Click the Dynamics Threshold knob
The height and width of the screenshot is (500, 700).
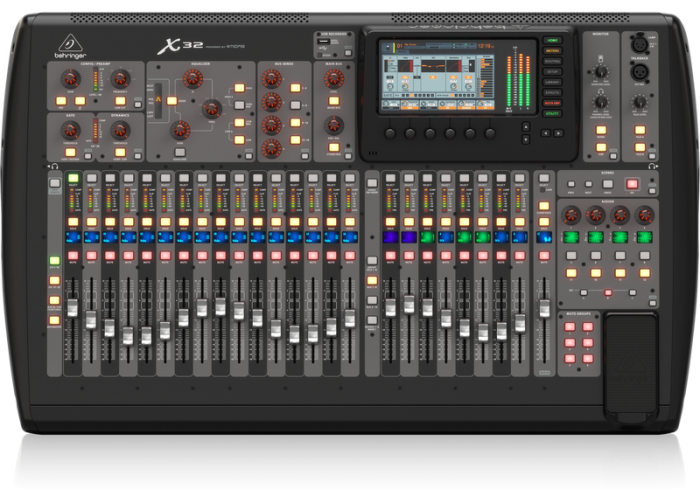[x=120, y=130]
